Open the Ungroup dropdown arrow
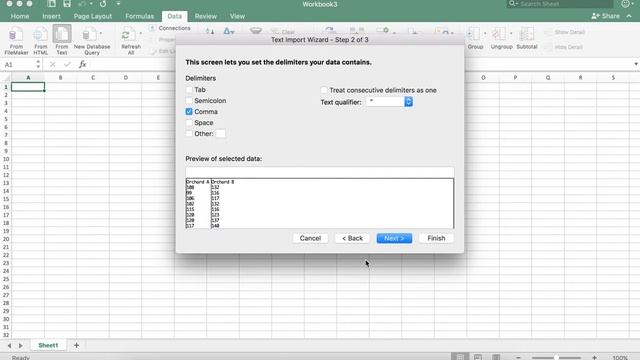 click(x=511, y=33)
